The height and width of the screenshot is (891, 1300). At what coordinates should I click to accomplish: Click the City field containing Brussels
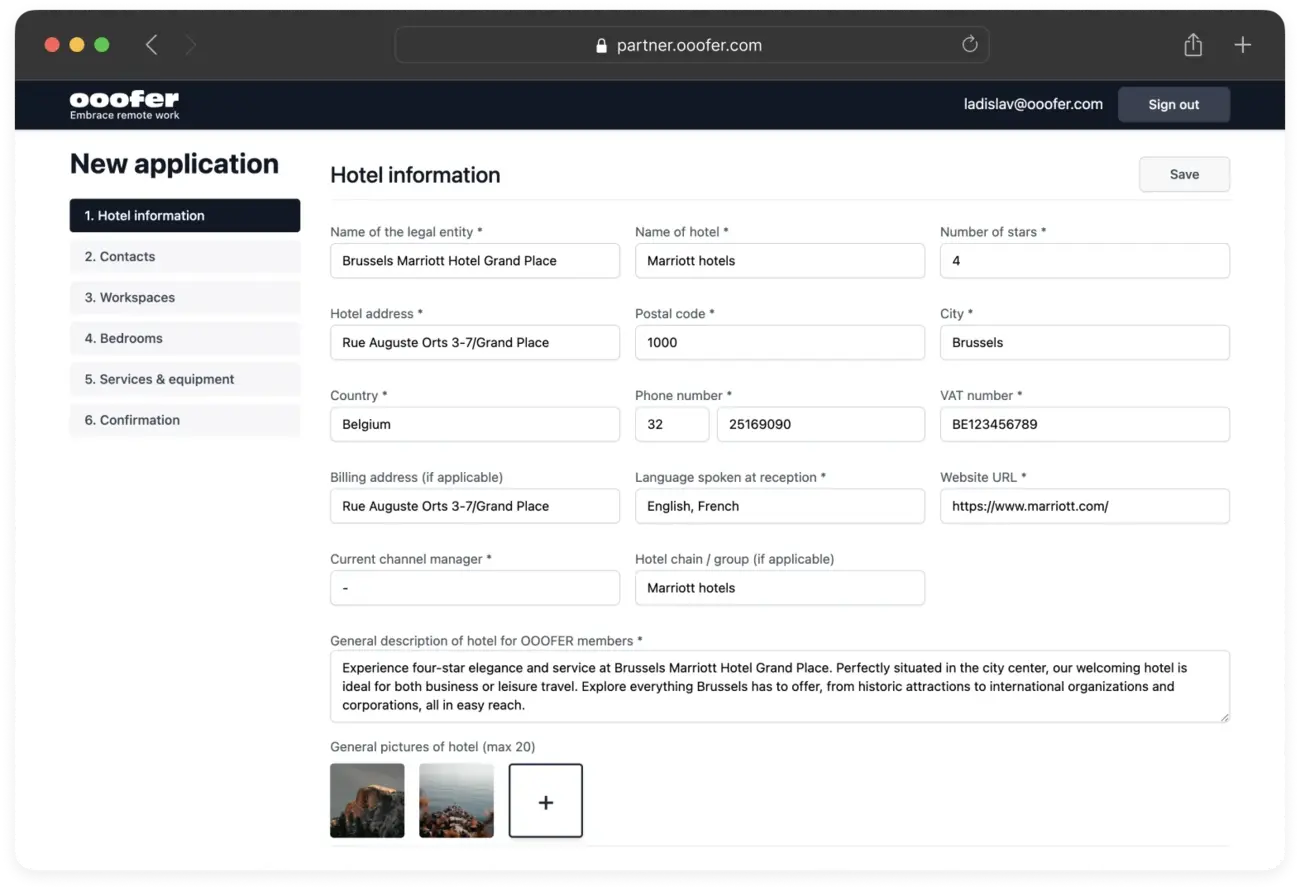1085,342
